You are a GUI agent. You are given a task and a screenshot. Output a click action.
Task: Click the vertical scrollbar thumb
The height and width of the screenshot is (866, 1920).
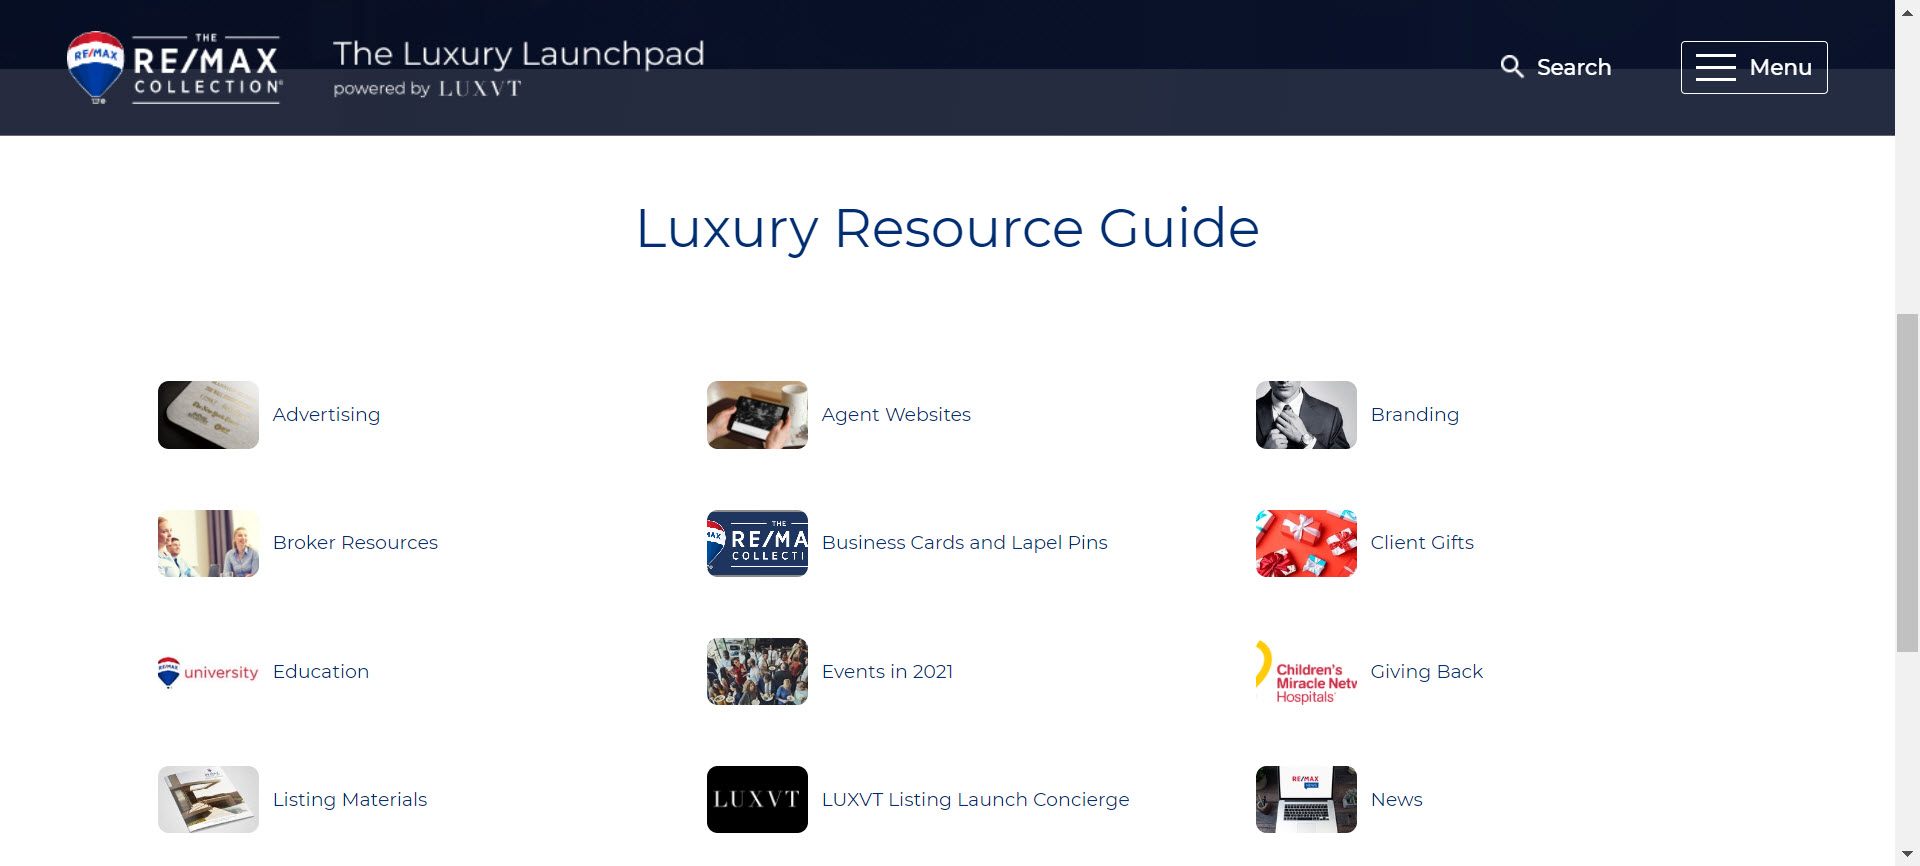click(x=1907, y=483)
